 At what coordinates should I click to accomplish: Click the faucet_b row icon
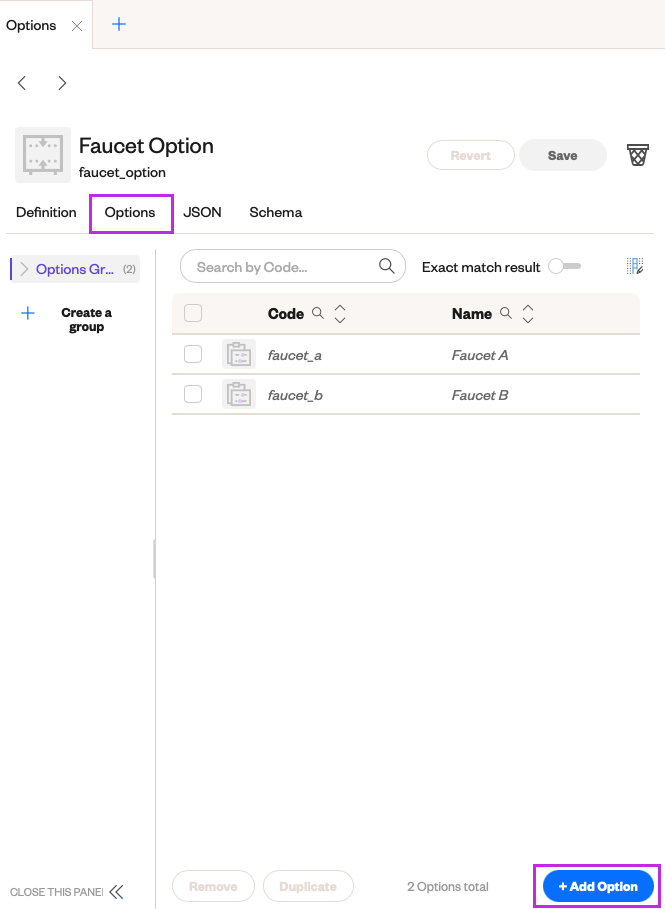pyautogui.click(x=239, y=394)
